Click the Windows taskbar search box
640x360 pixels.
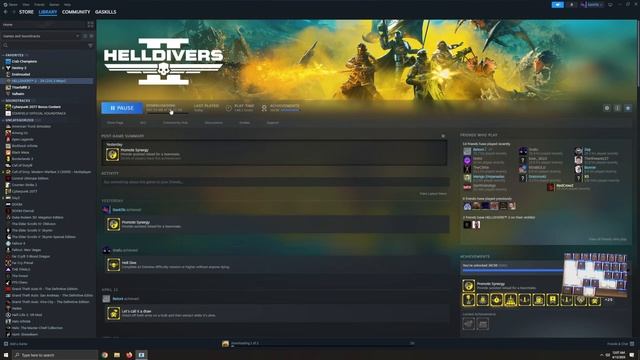[x=55, y=355]
